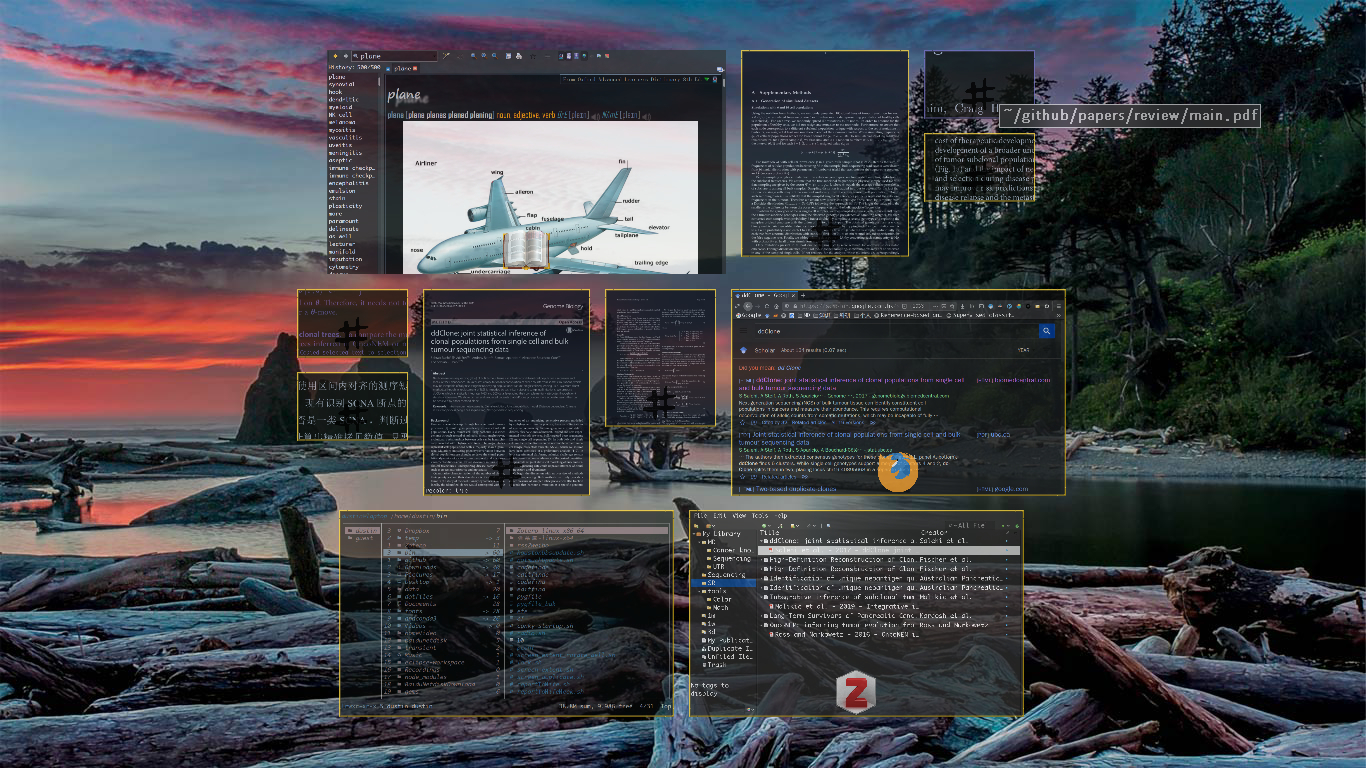1366x768 pixels.
Task: Click the Firefox home icon
Action: [776, 306]
